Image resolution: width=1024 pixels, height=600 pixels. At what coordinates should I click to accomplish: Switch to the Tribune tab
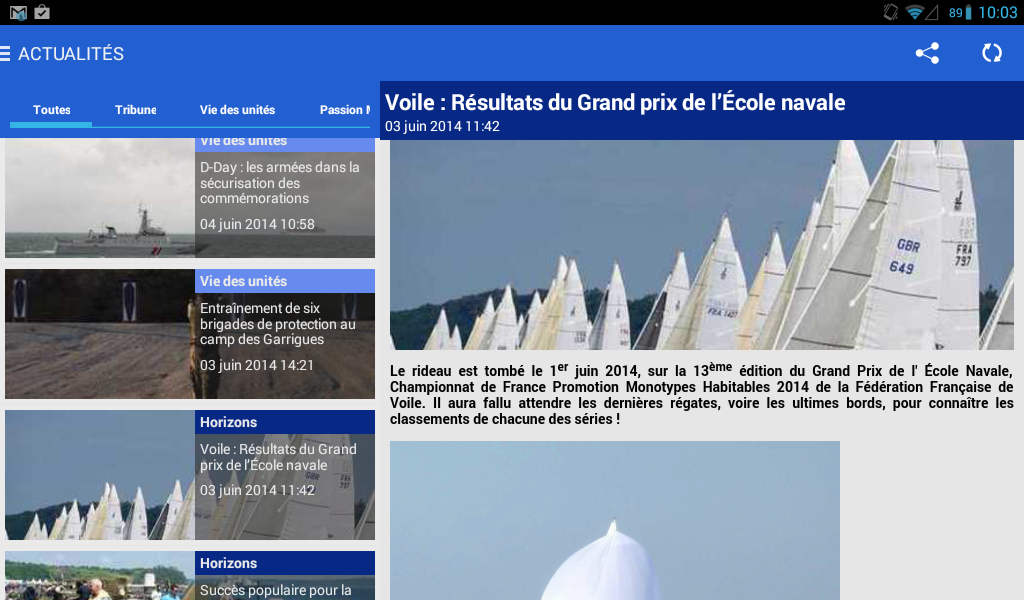click(x=135, y=110)
